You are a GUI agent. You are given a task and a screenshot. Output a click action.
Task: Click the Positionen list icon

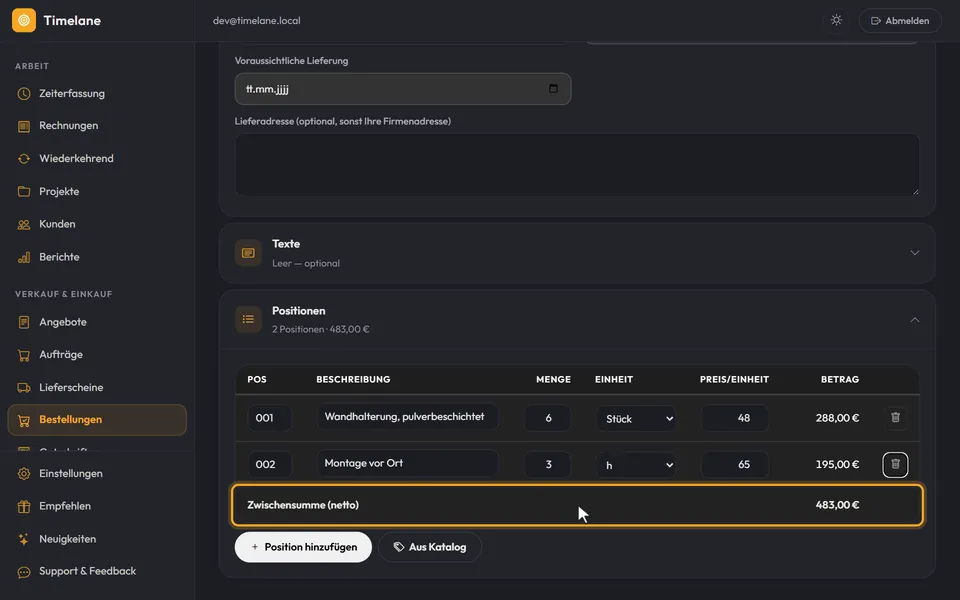pyautogui.click(x=249, y=320)
